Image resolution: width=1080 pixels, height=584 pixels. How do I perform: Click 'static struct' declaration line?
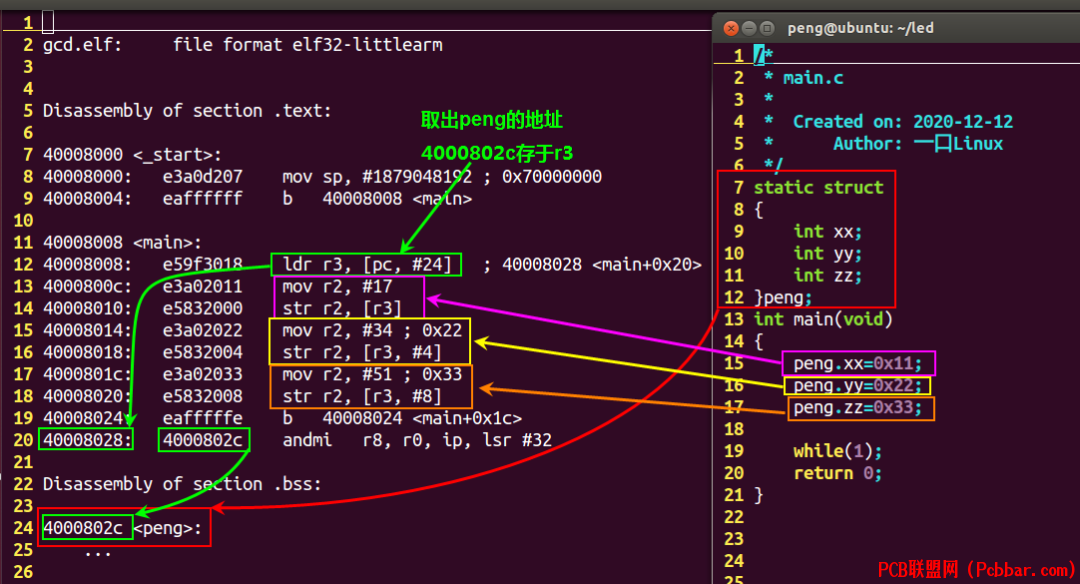coord(818,187)
